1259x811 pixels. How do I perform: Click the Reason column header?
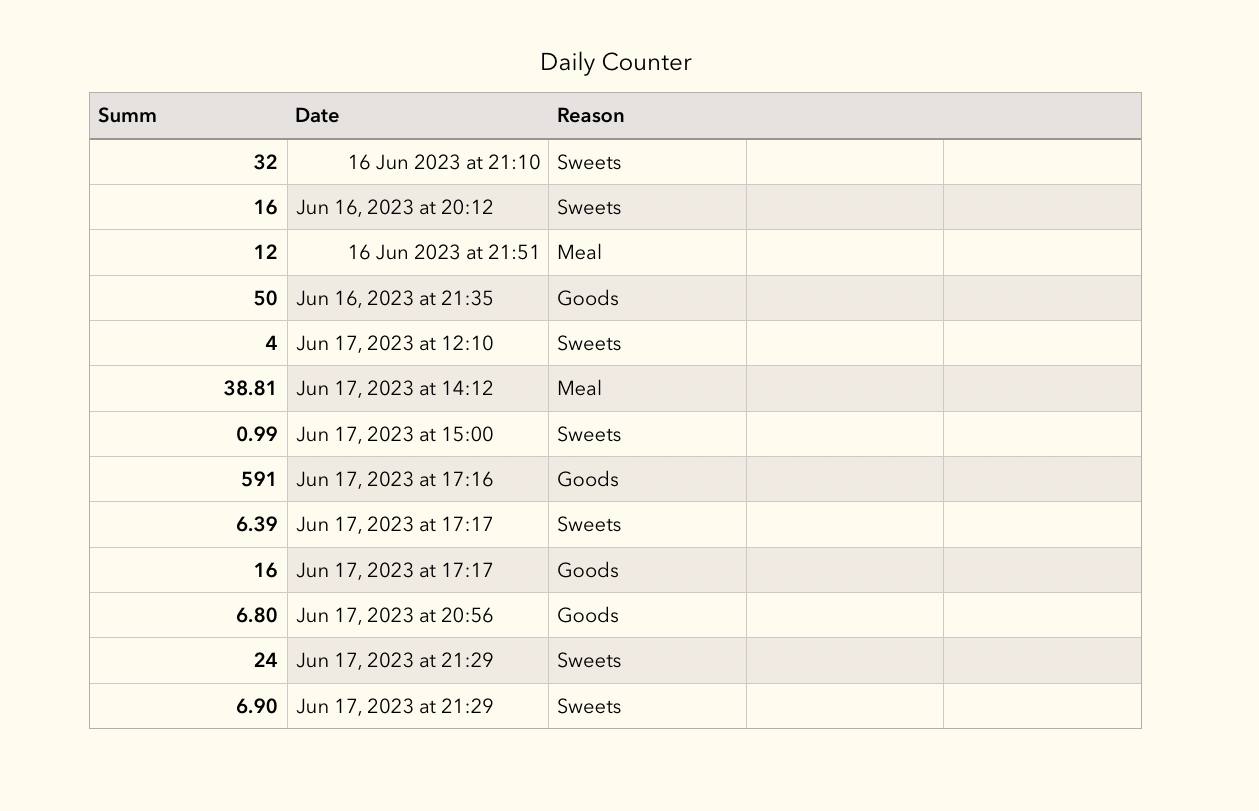pos(647,116)
